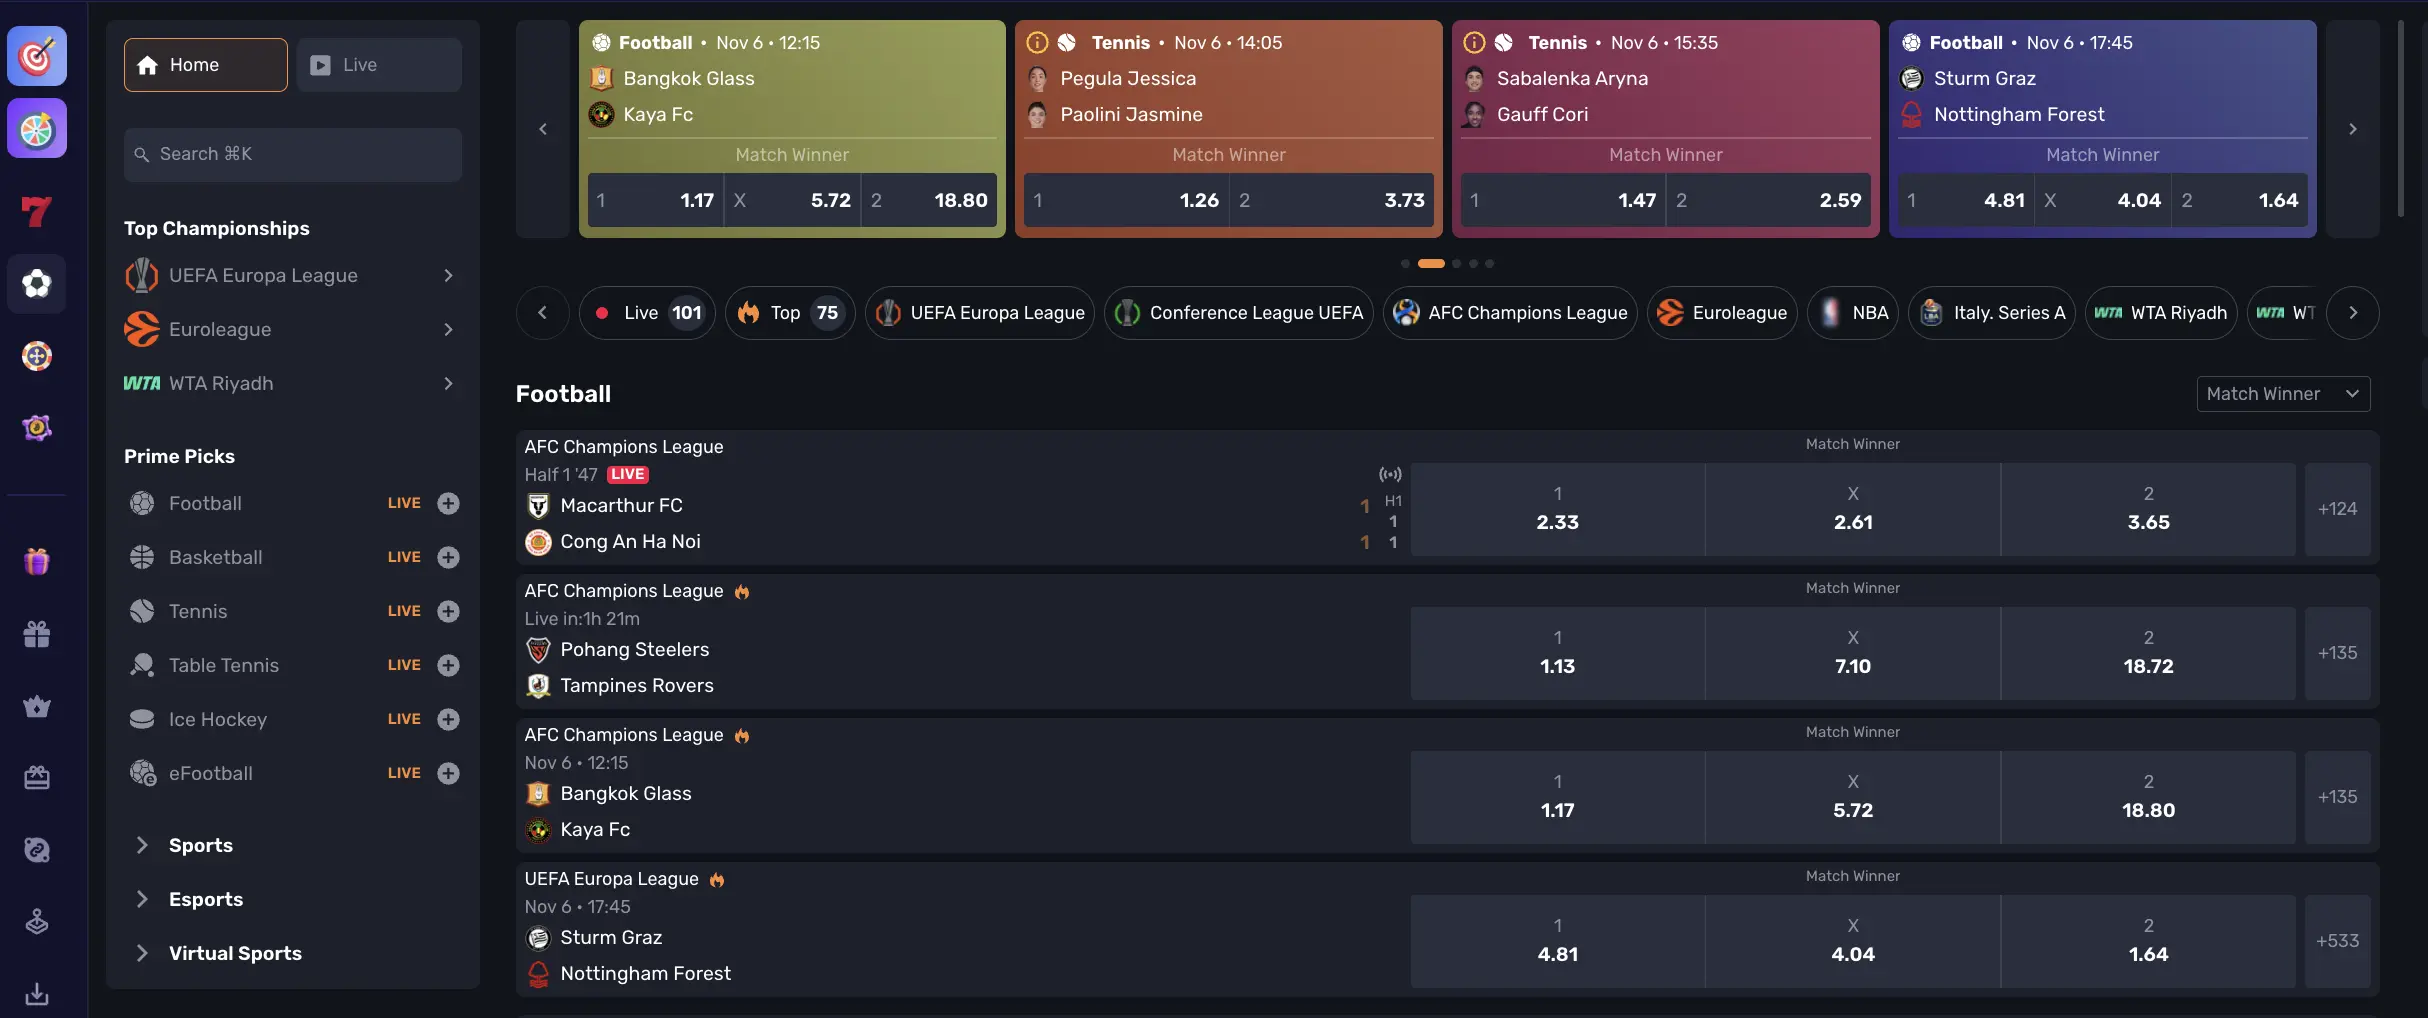The image size is (2428, 1018).
Task: Switch to the Live tab
Action: [379, 65]
